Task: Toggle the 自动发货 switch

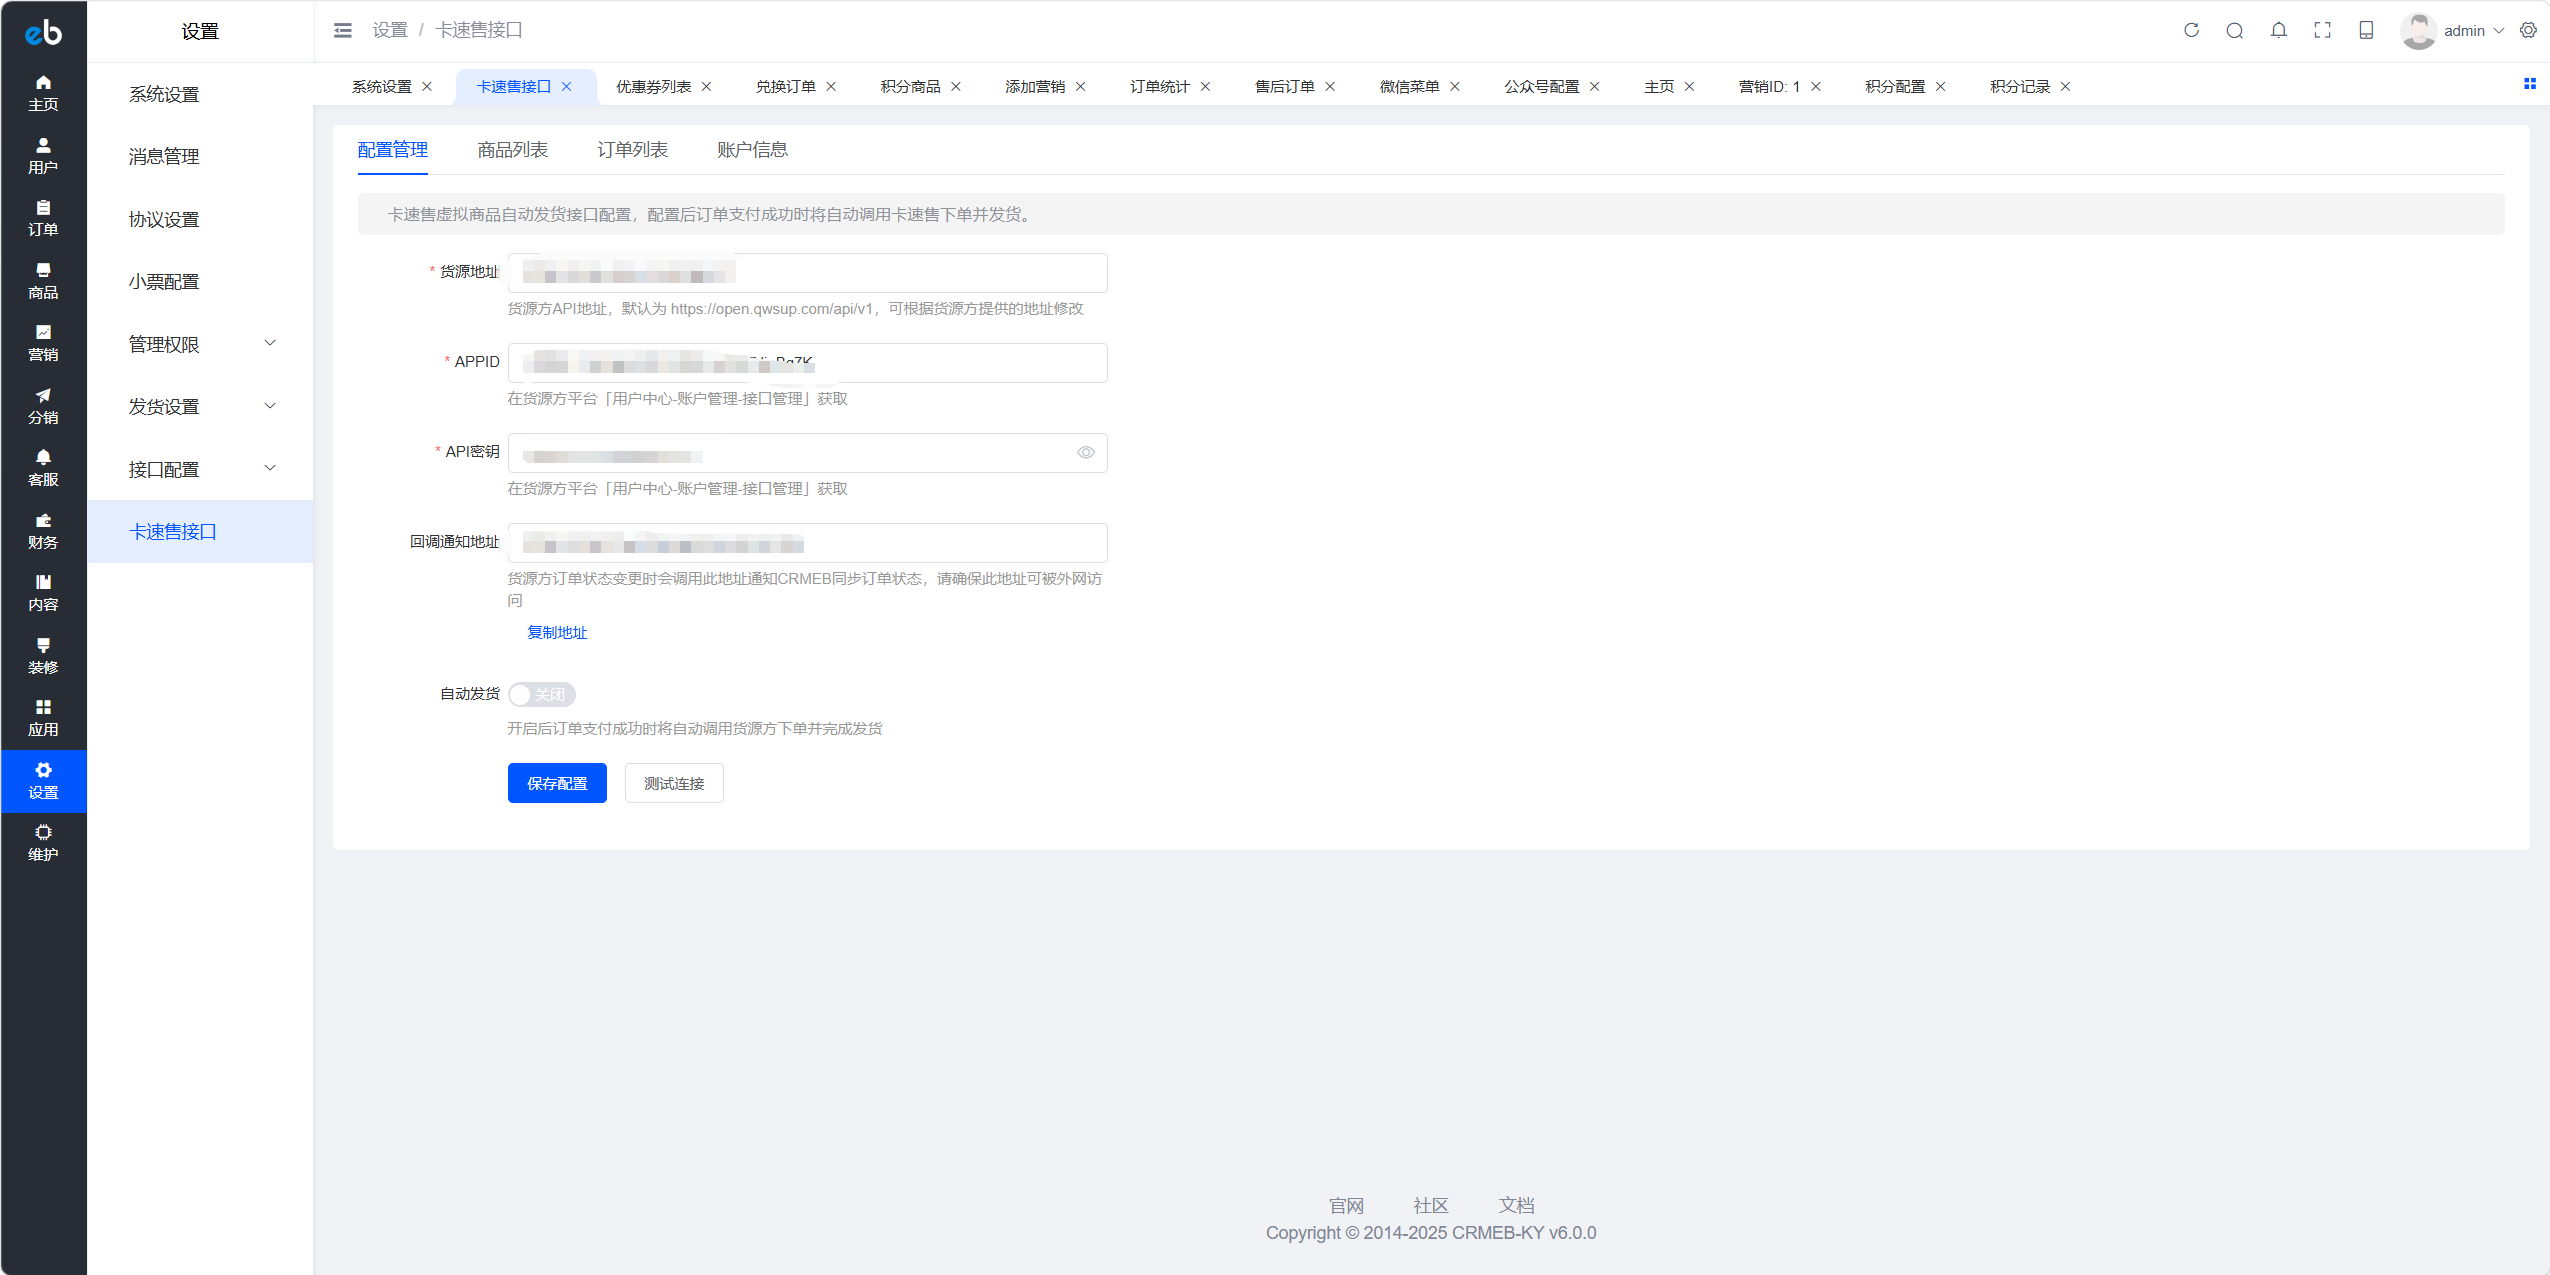Action: tap(542, 694)
